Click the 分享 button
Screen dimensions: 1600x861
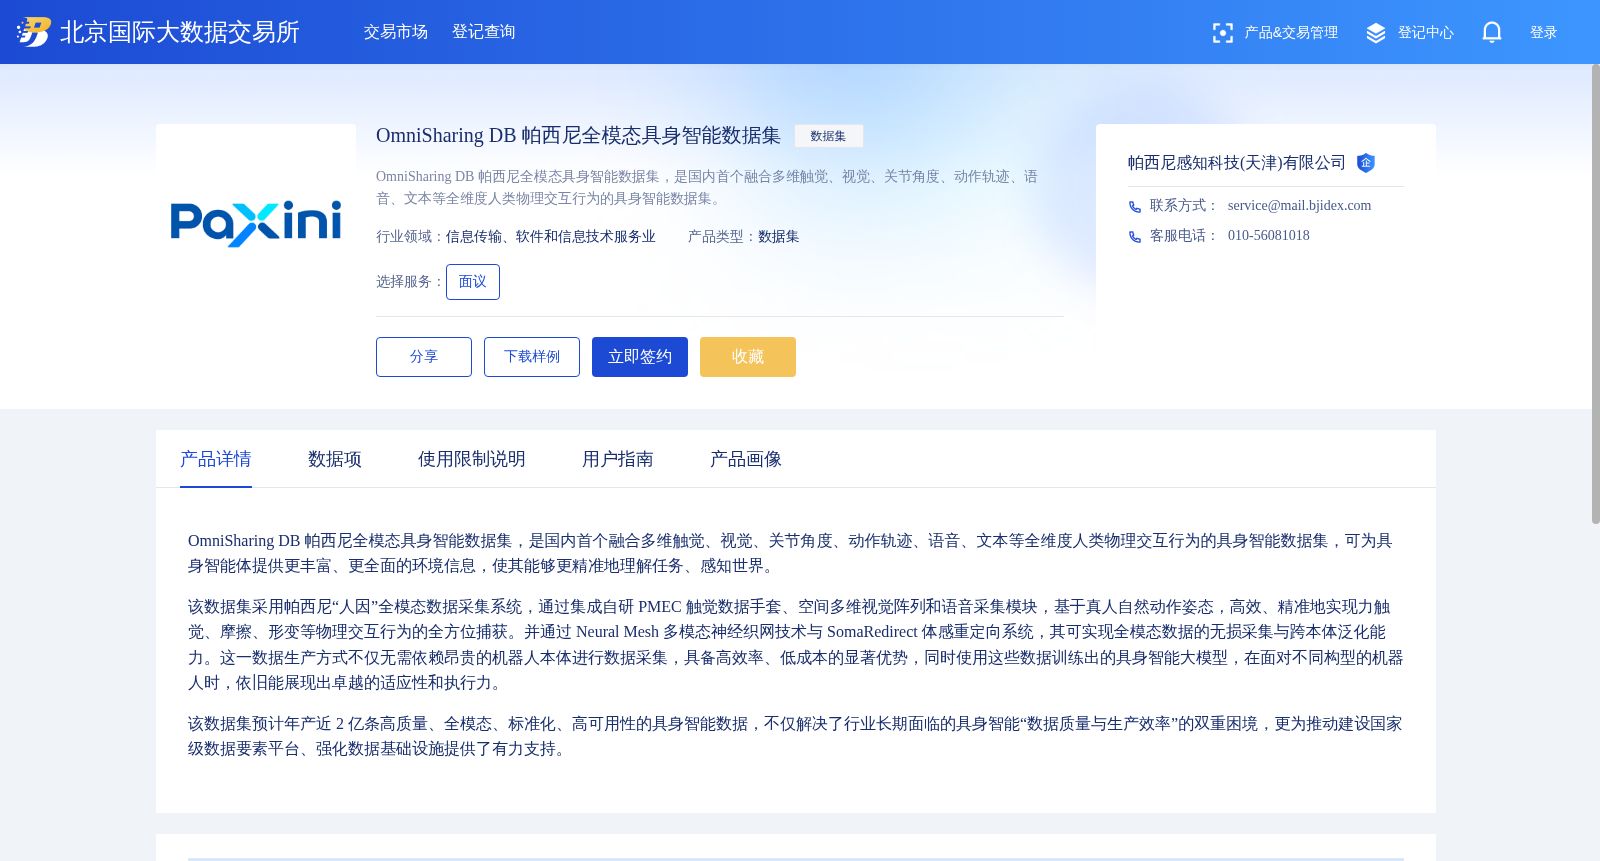click(424, 357)
